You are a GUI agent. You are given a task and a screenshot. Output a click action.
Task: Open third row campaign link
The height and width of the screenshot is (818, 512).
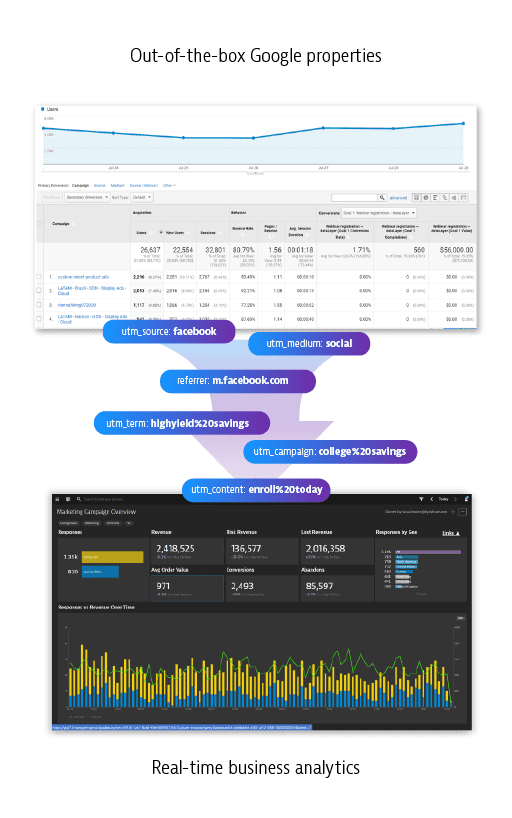tap(77, 305)
